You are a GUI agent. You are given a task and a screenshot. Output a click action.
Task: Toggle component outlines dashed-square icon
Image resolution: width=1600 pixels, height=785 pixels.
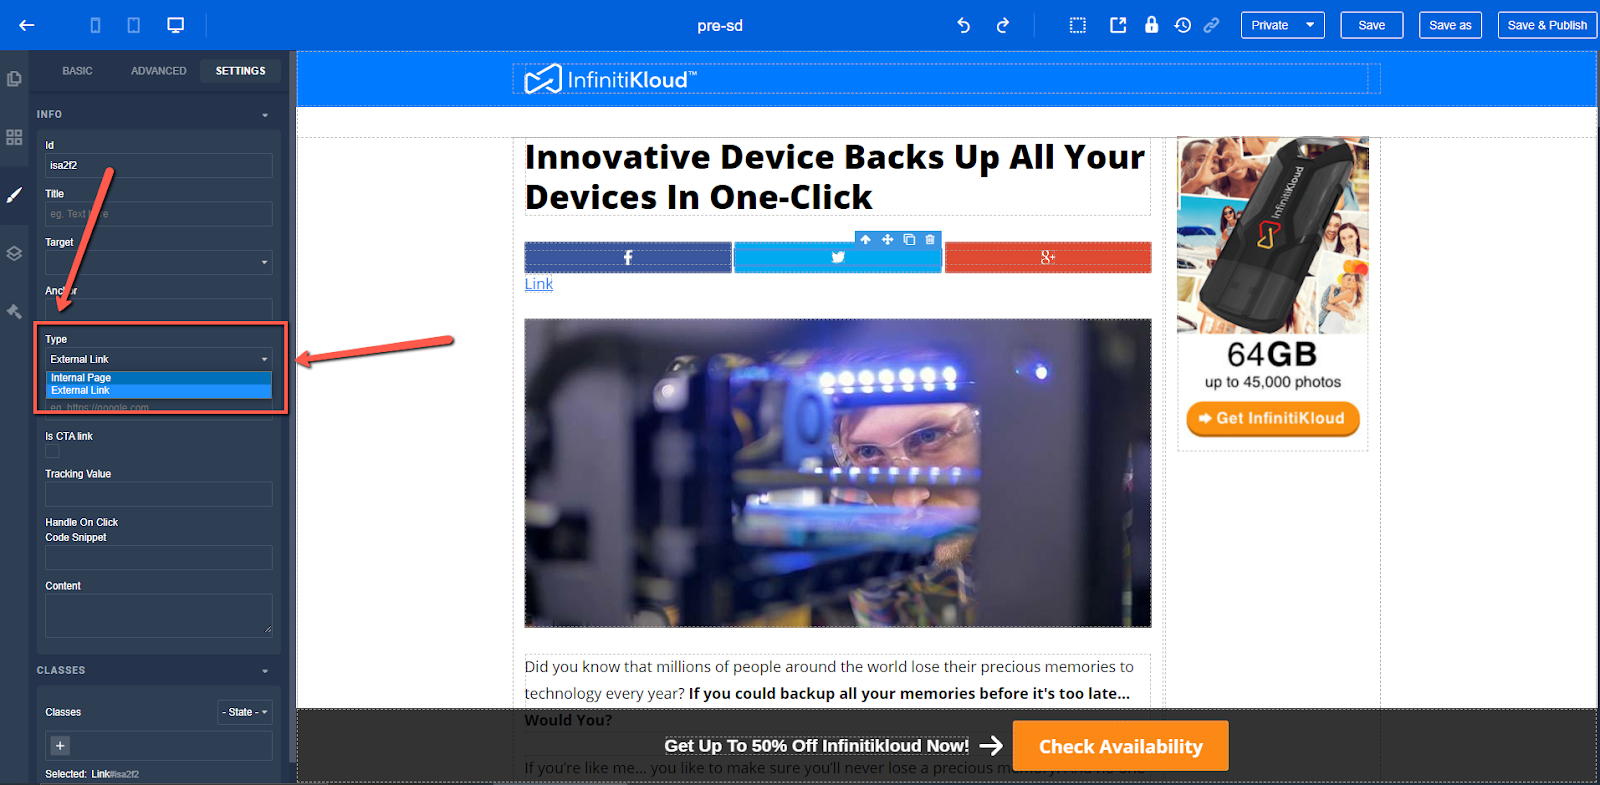tap(1077, 25)
